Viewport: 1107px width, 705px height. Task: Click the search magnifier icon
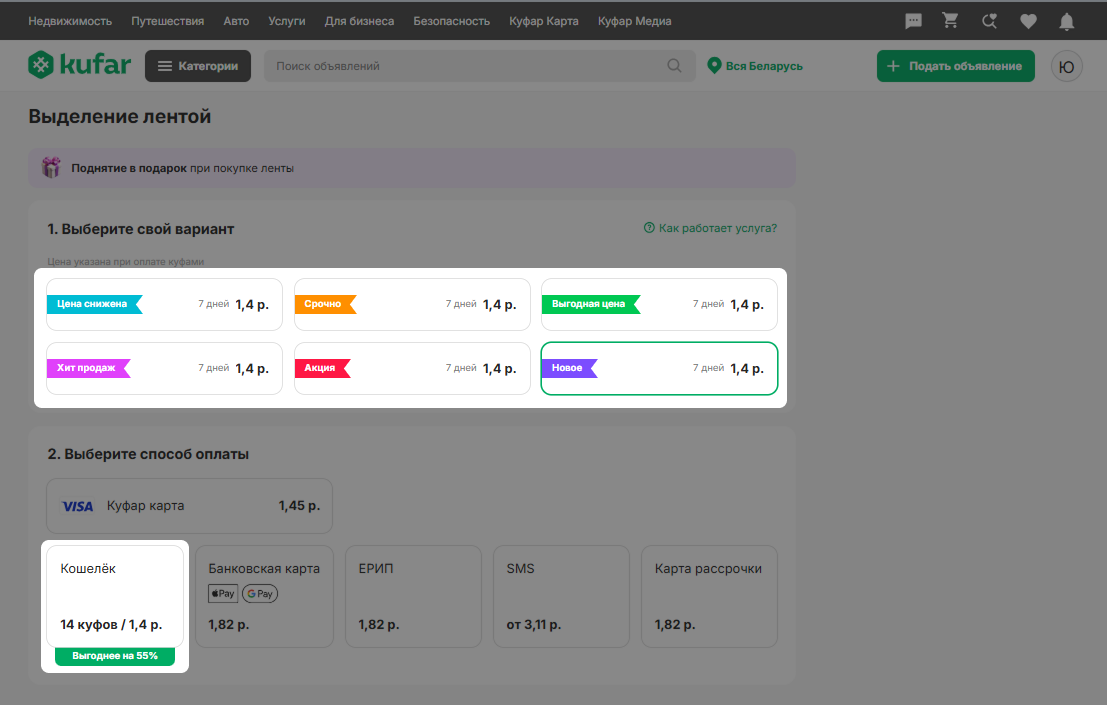coord(674,66)
